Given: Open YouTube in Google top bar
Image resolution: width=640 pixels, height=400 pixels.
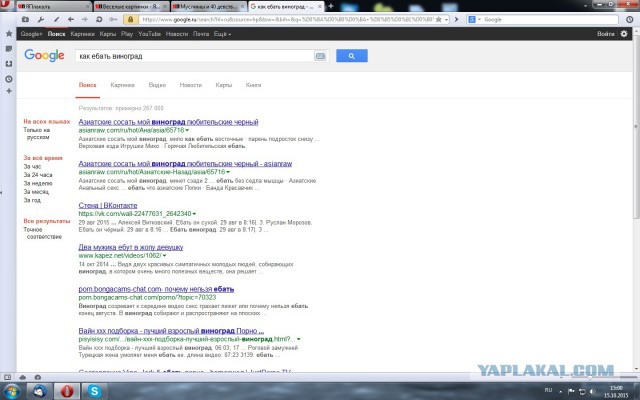Looking at the screenshot, I should [x=149, y=34].
